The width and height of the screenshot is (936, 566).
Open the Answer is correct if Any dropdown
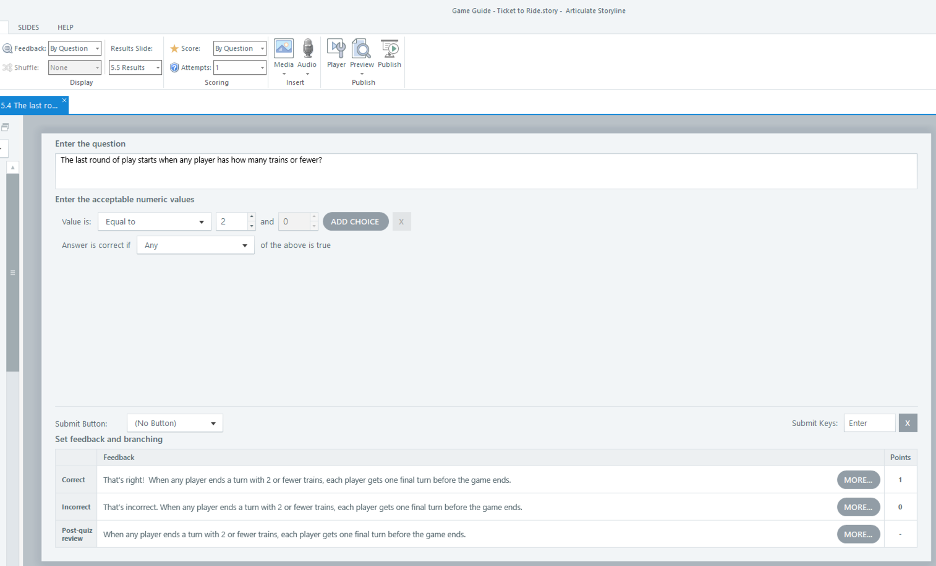coord(196,245)
